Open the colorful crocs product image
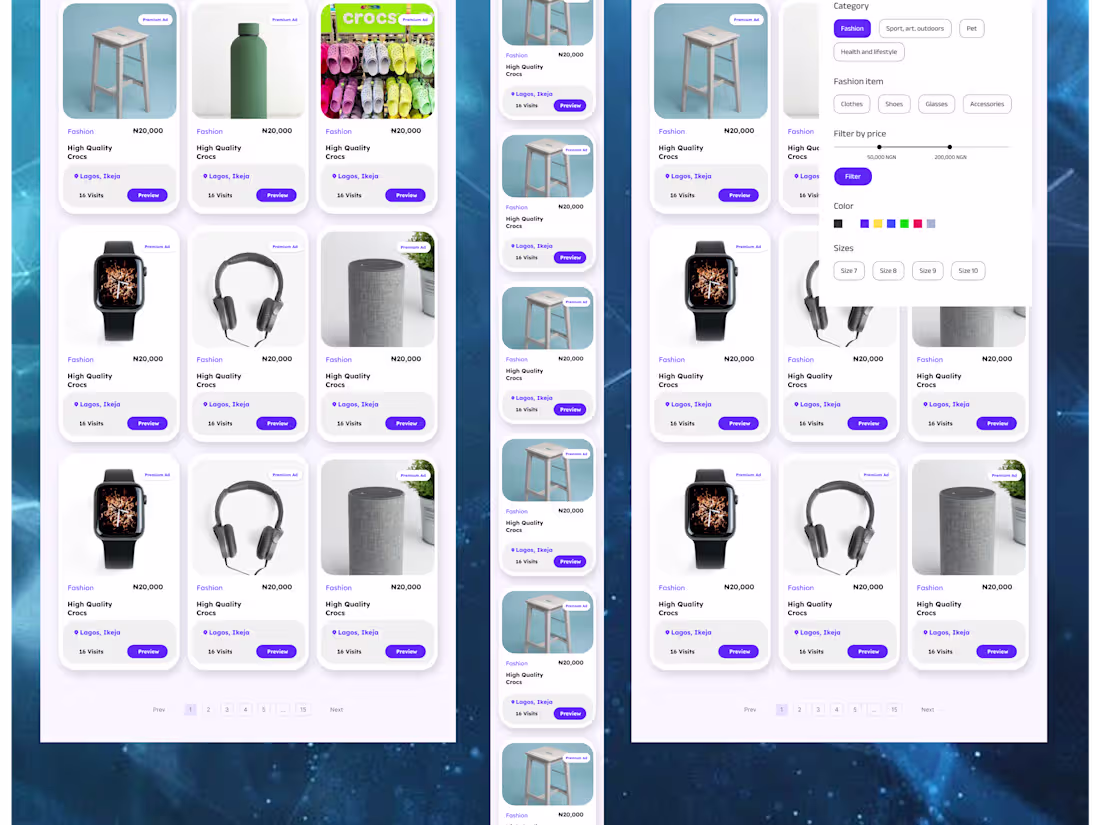Screen dimensions: 1100x825 pos(377,61)
